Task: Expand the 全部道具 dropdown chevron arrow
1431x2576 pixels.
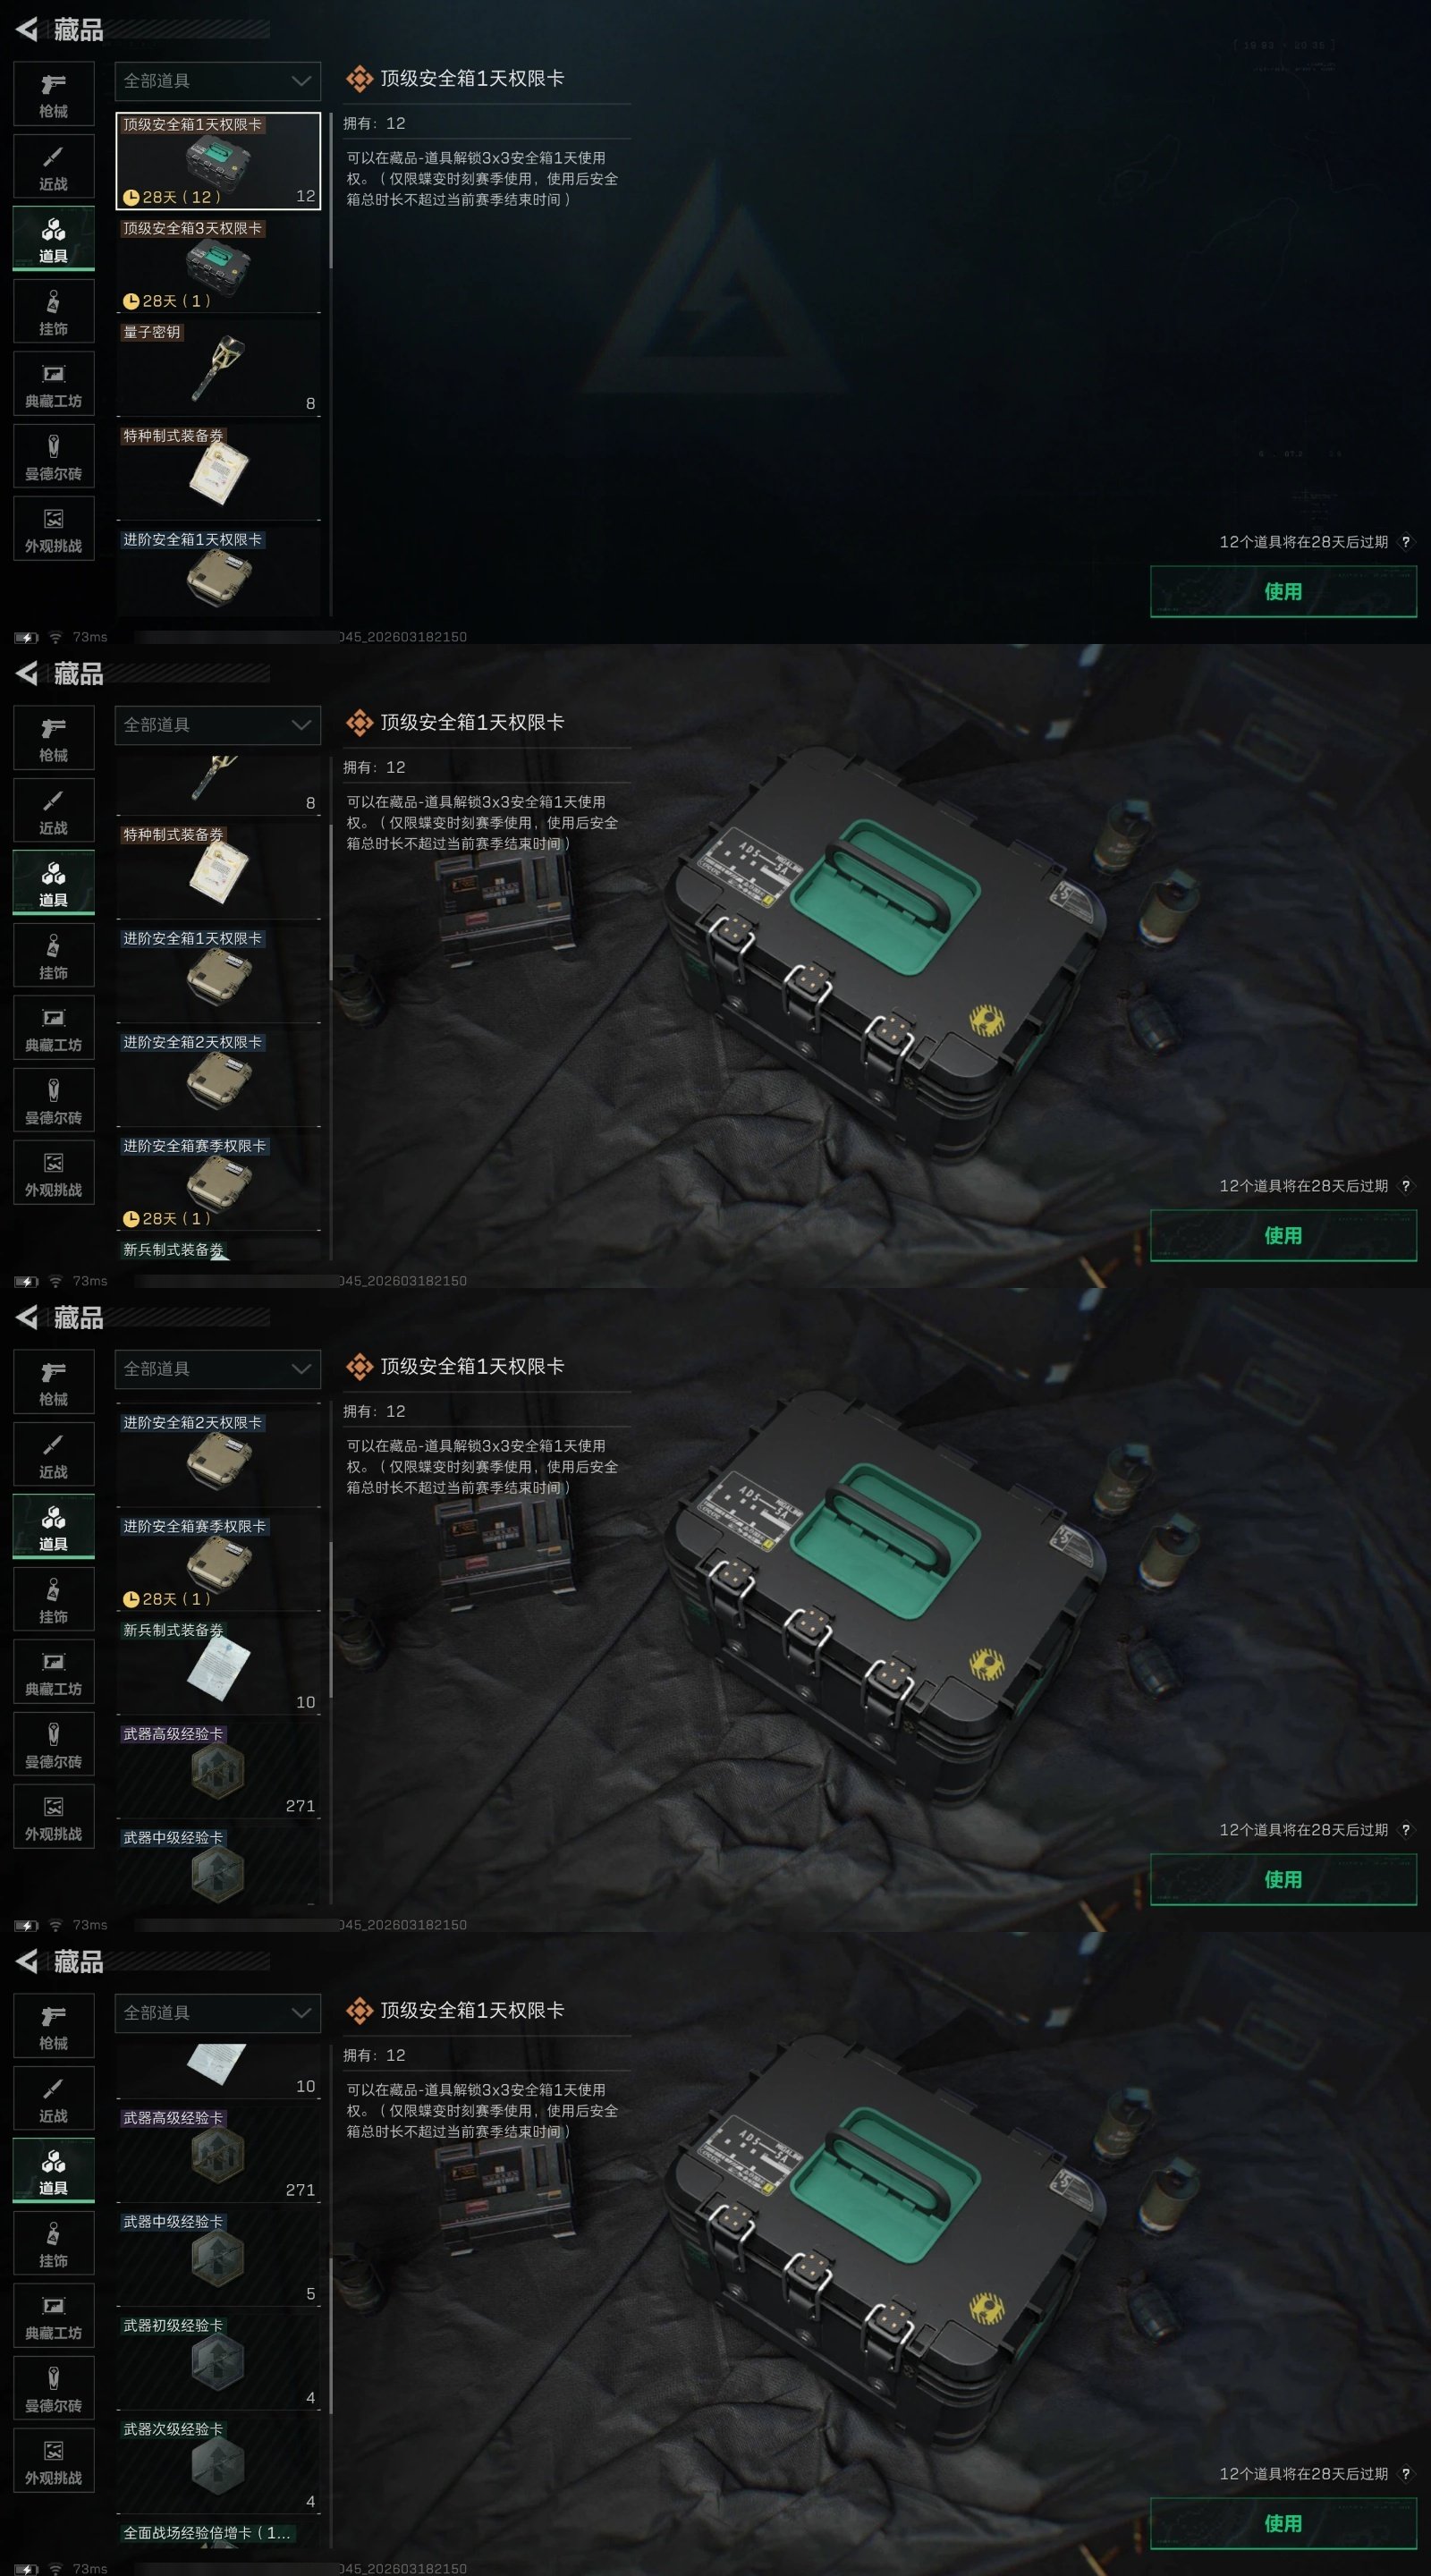Action: pos(301,81)
